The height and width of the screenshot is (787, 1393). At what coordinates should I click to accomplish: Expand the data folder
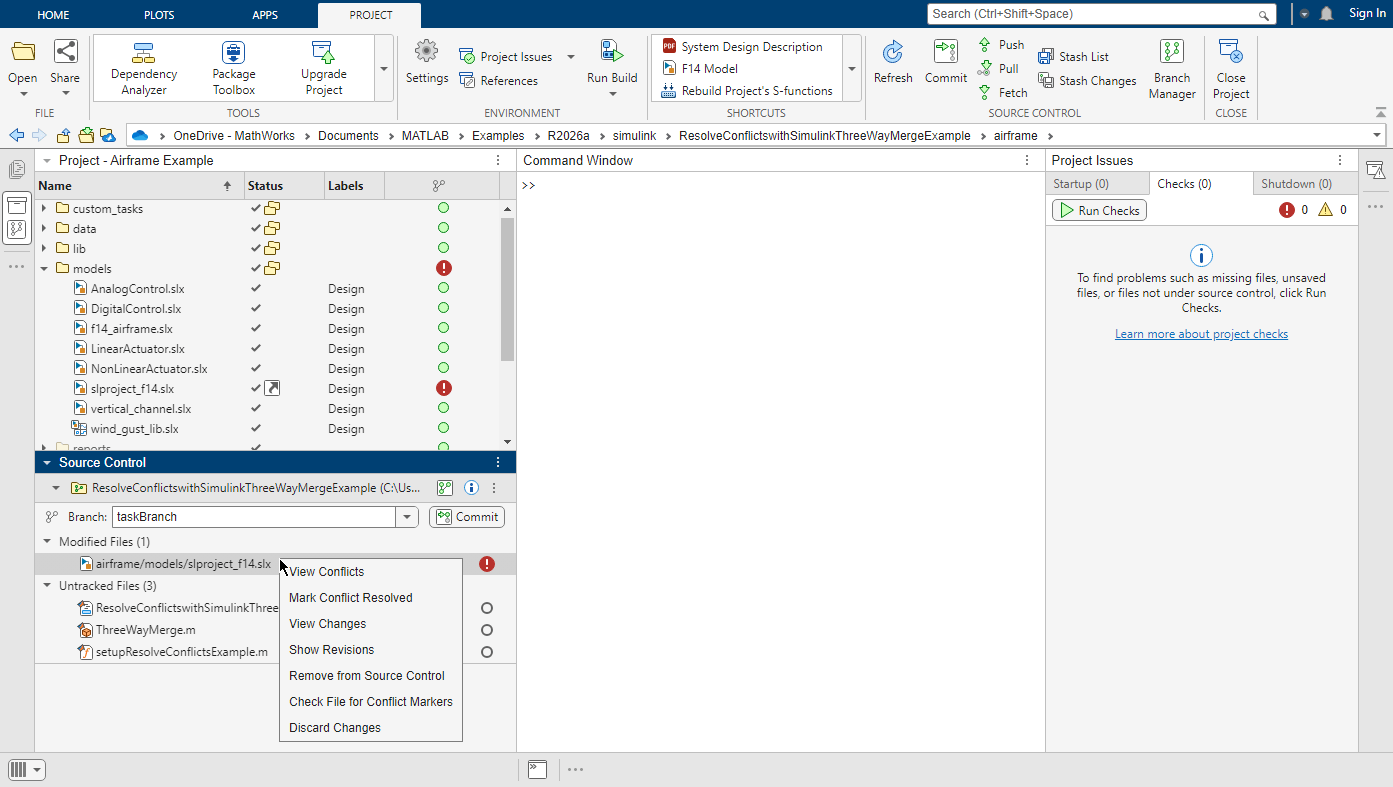pyautogui.click(x=44, y=229)
